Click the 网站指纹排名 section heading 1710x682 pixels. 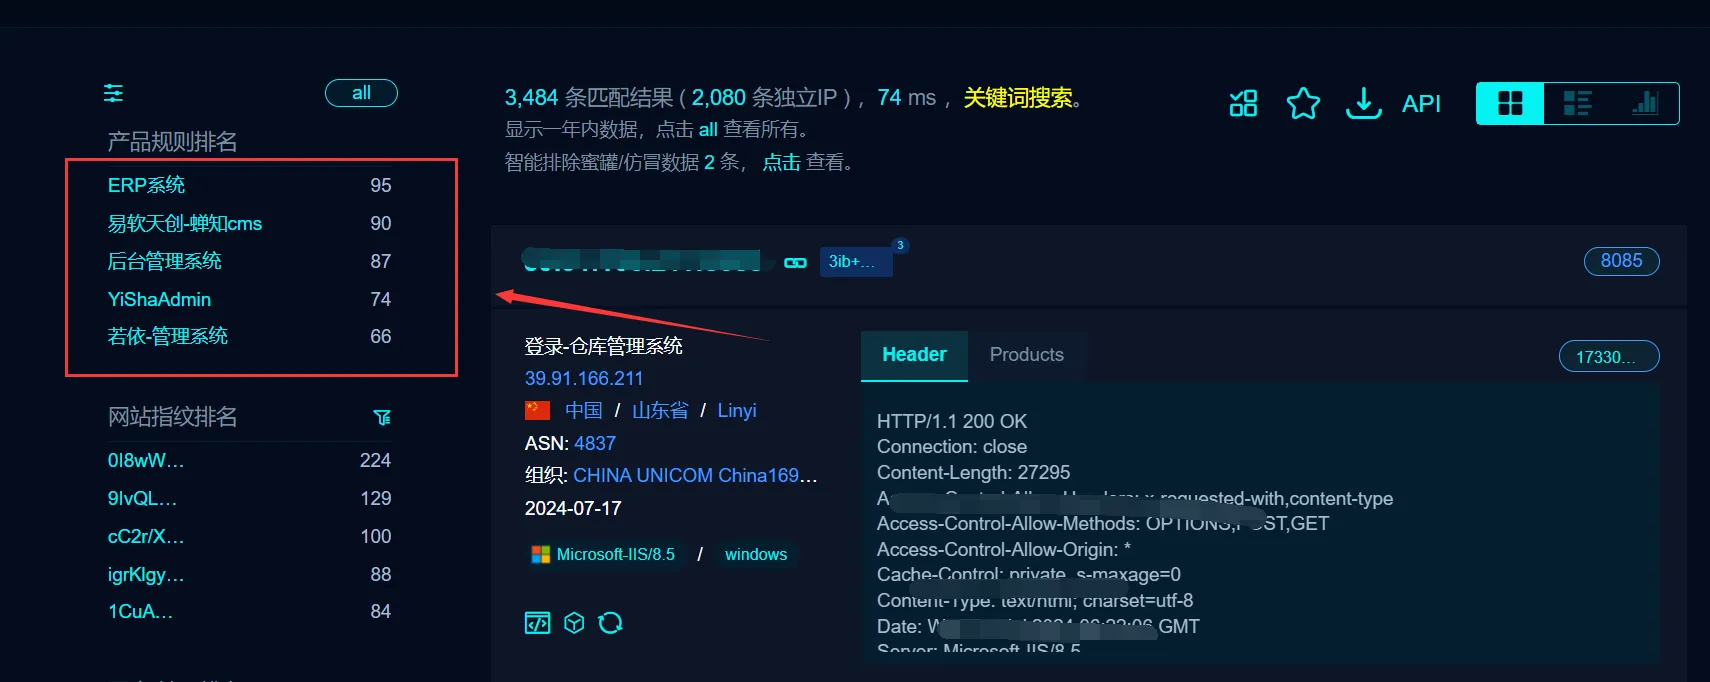pyautogui.click(x=172, y=416)
